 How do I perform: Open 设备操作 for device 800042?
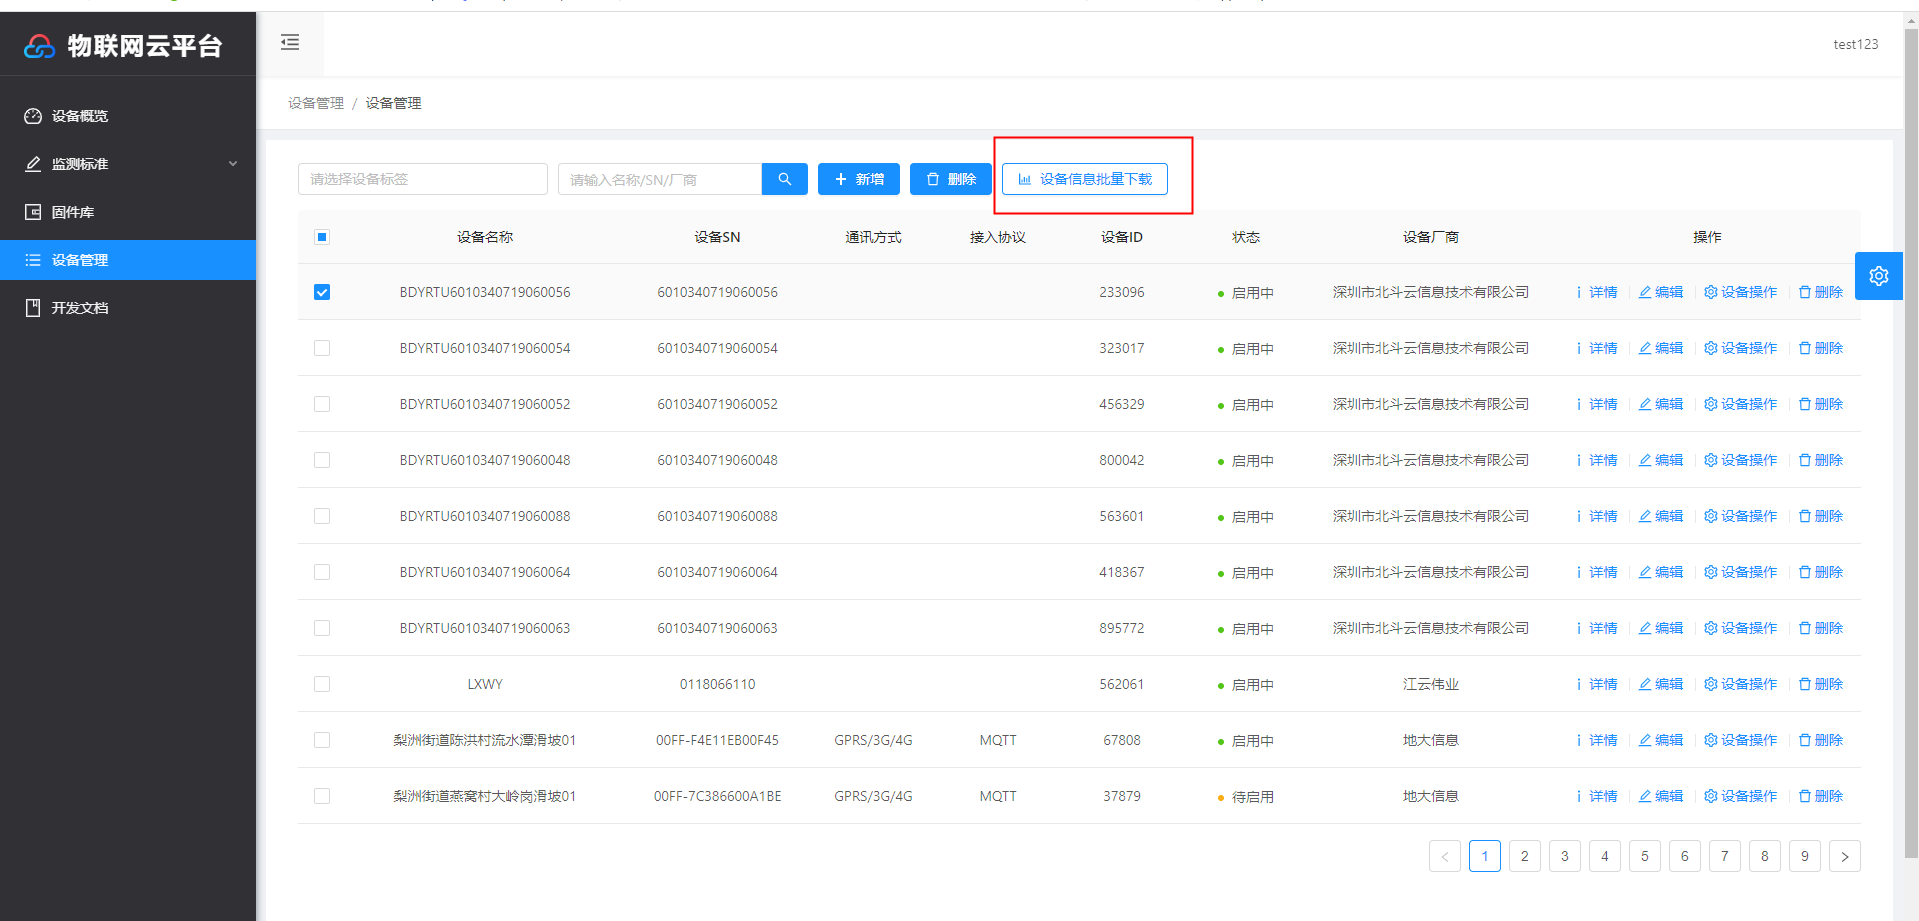click(x=1741, y=460)
